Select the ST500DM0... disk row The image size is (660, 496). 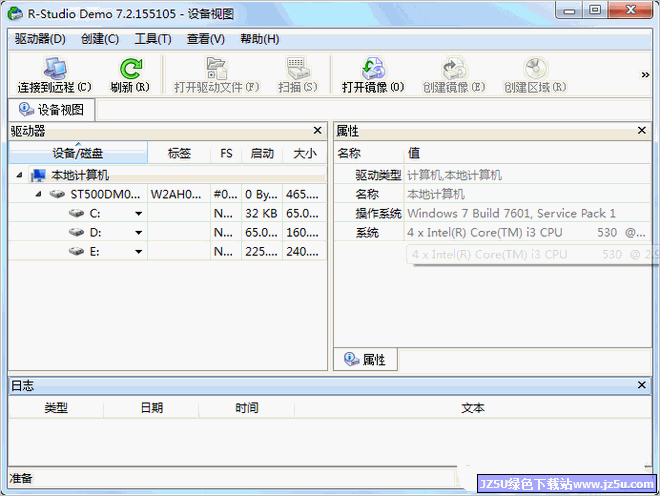coord(168,194)
